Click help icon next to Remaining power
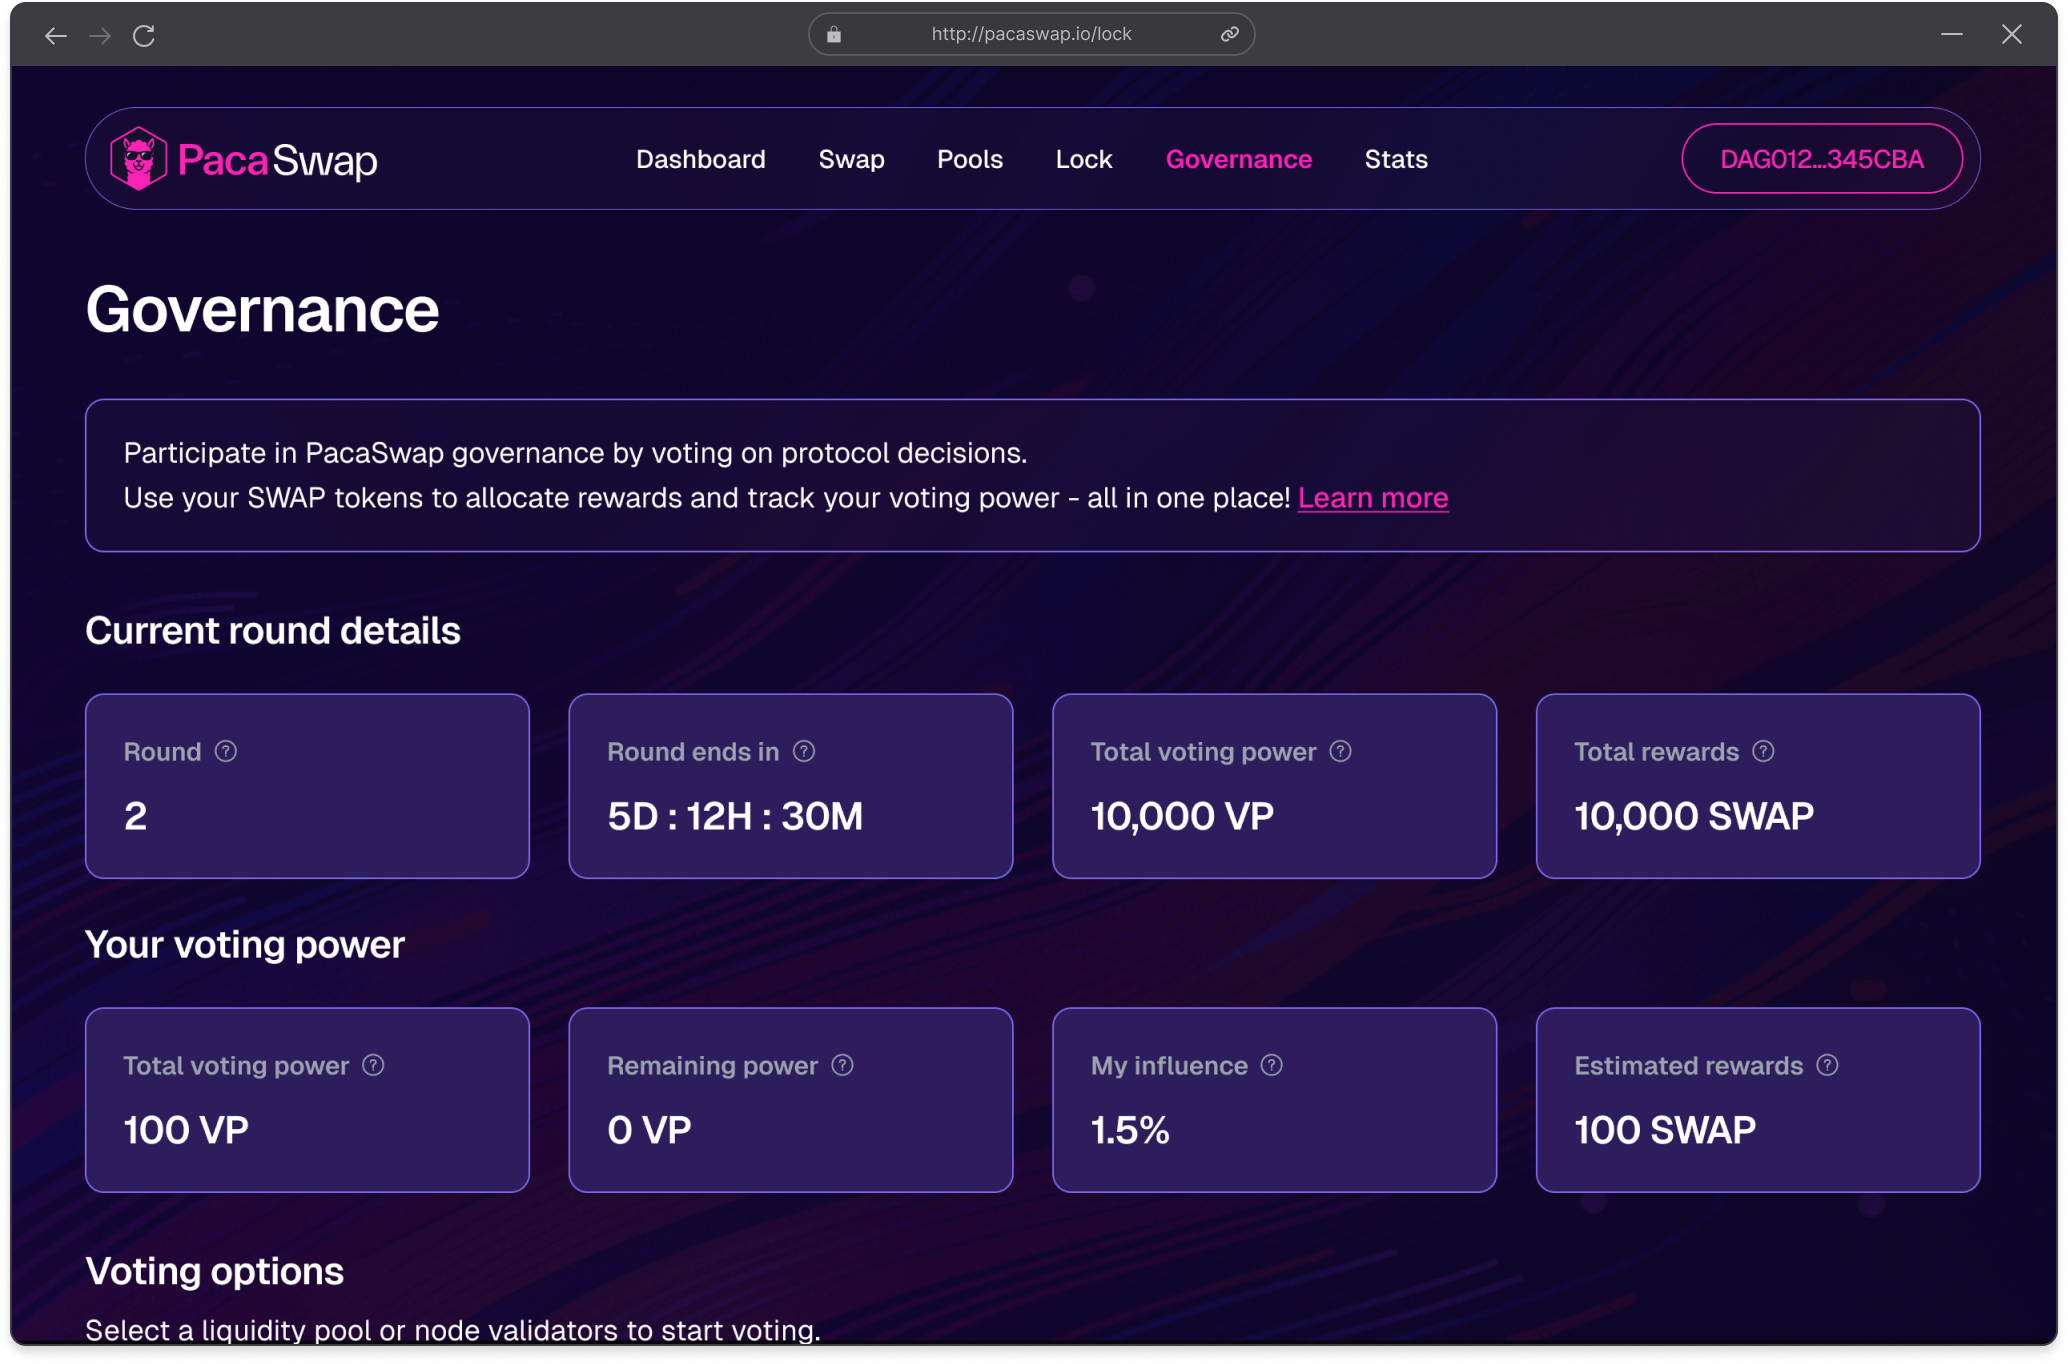This screenshot has width=2068, height=1364. 843,1065
